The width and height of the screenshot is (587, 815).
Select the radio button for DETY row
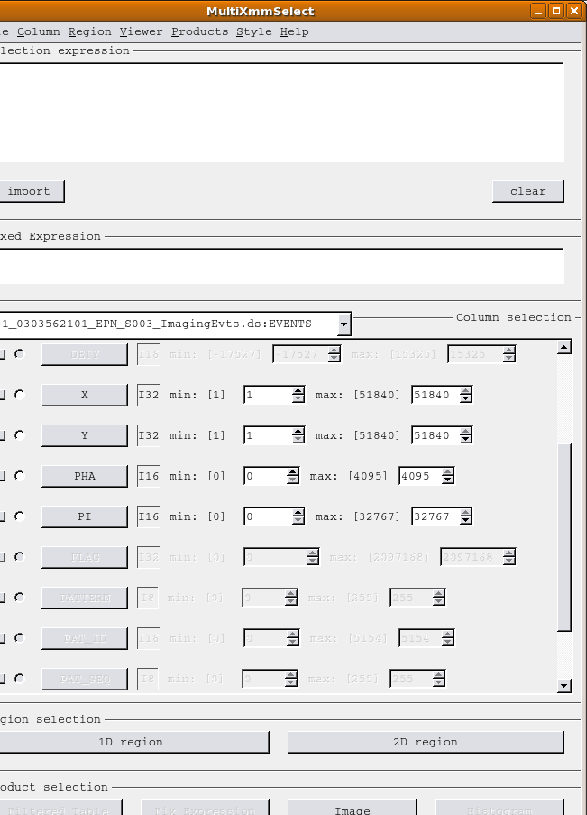pyautogui.click(x=19, y=354)
